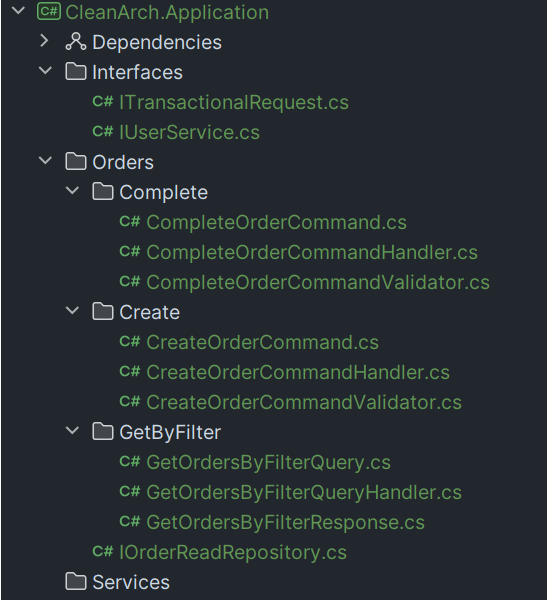Collapse the CleanArch.Application project node
The height and width of the screenshot is (600, 550).
coord(18,11)
